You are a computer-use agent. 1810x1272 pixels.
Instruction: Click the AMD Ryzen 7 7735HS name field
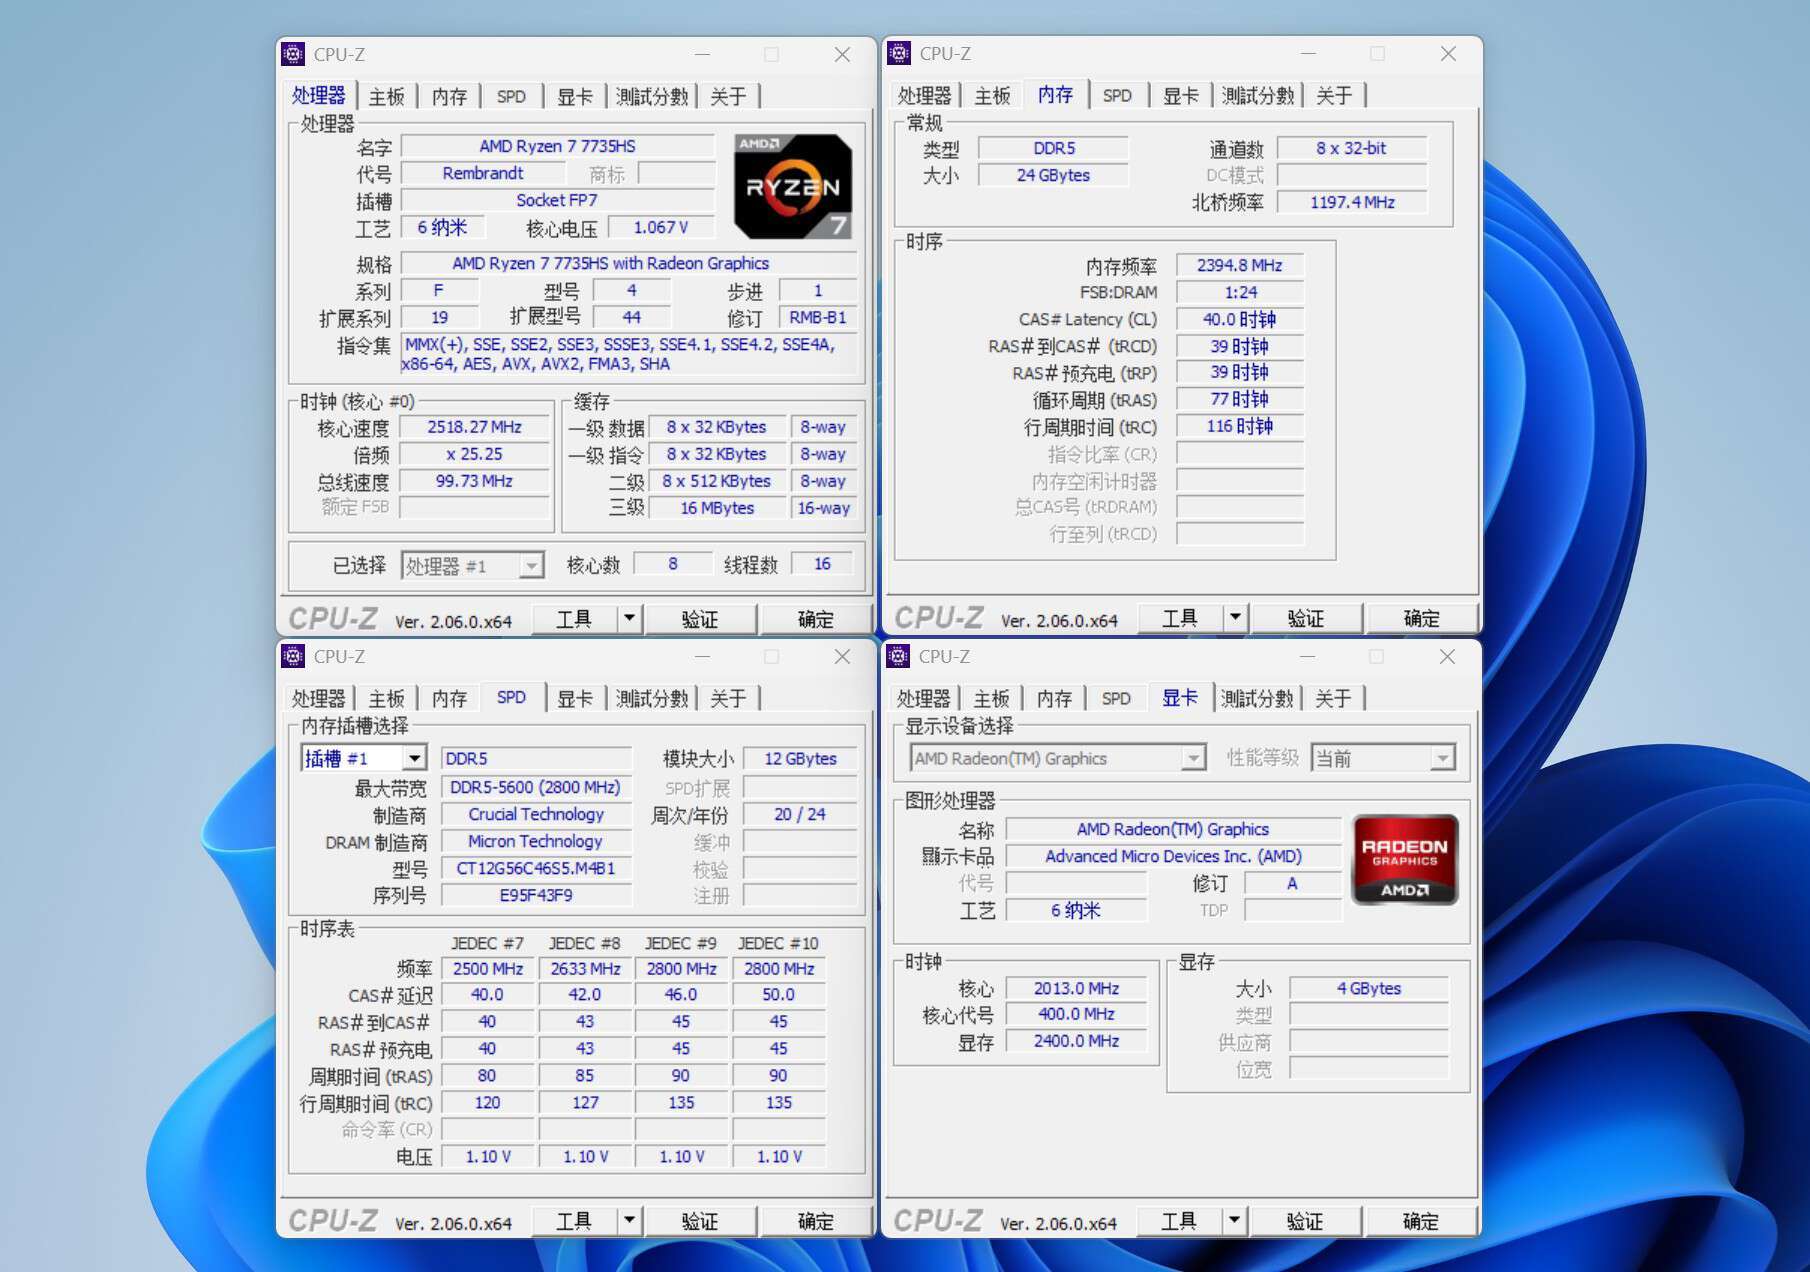pyautogui.click(x=557, y=146)
